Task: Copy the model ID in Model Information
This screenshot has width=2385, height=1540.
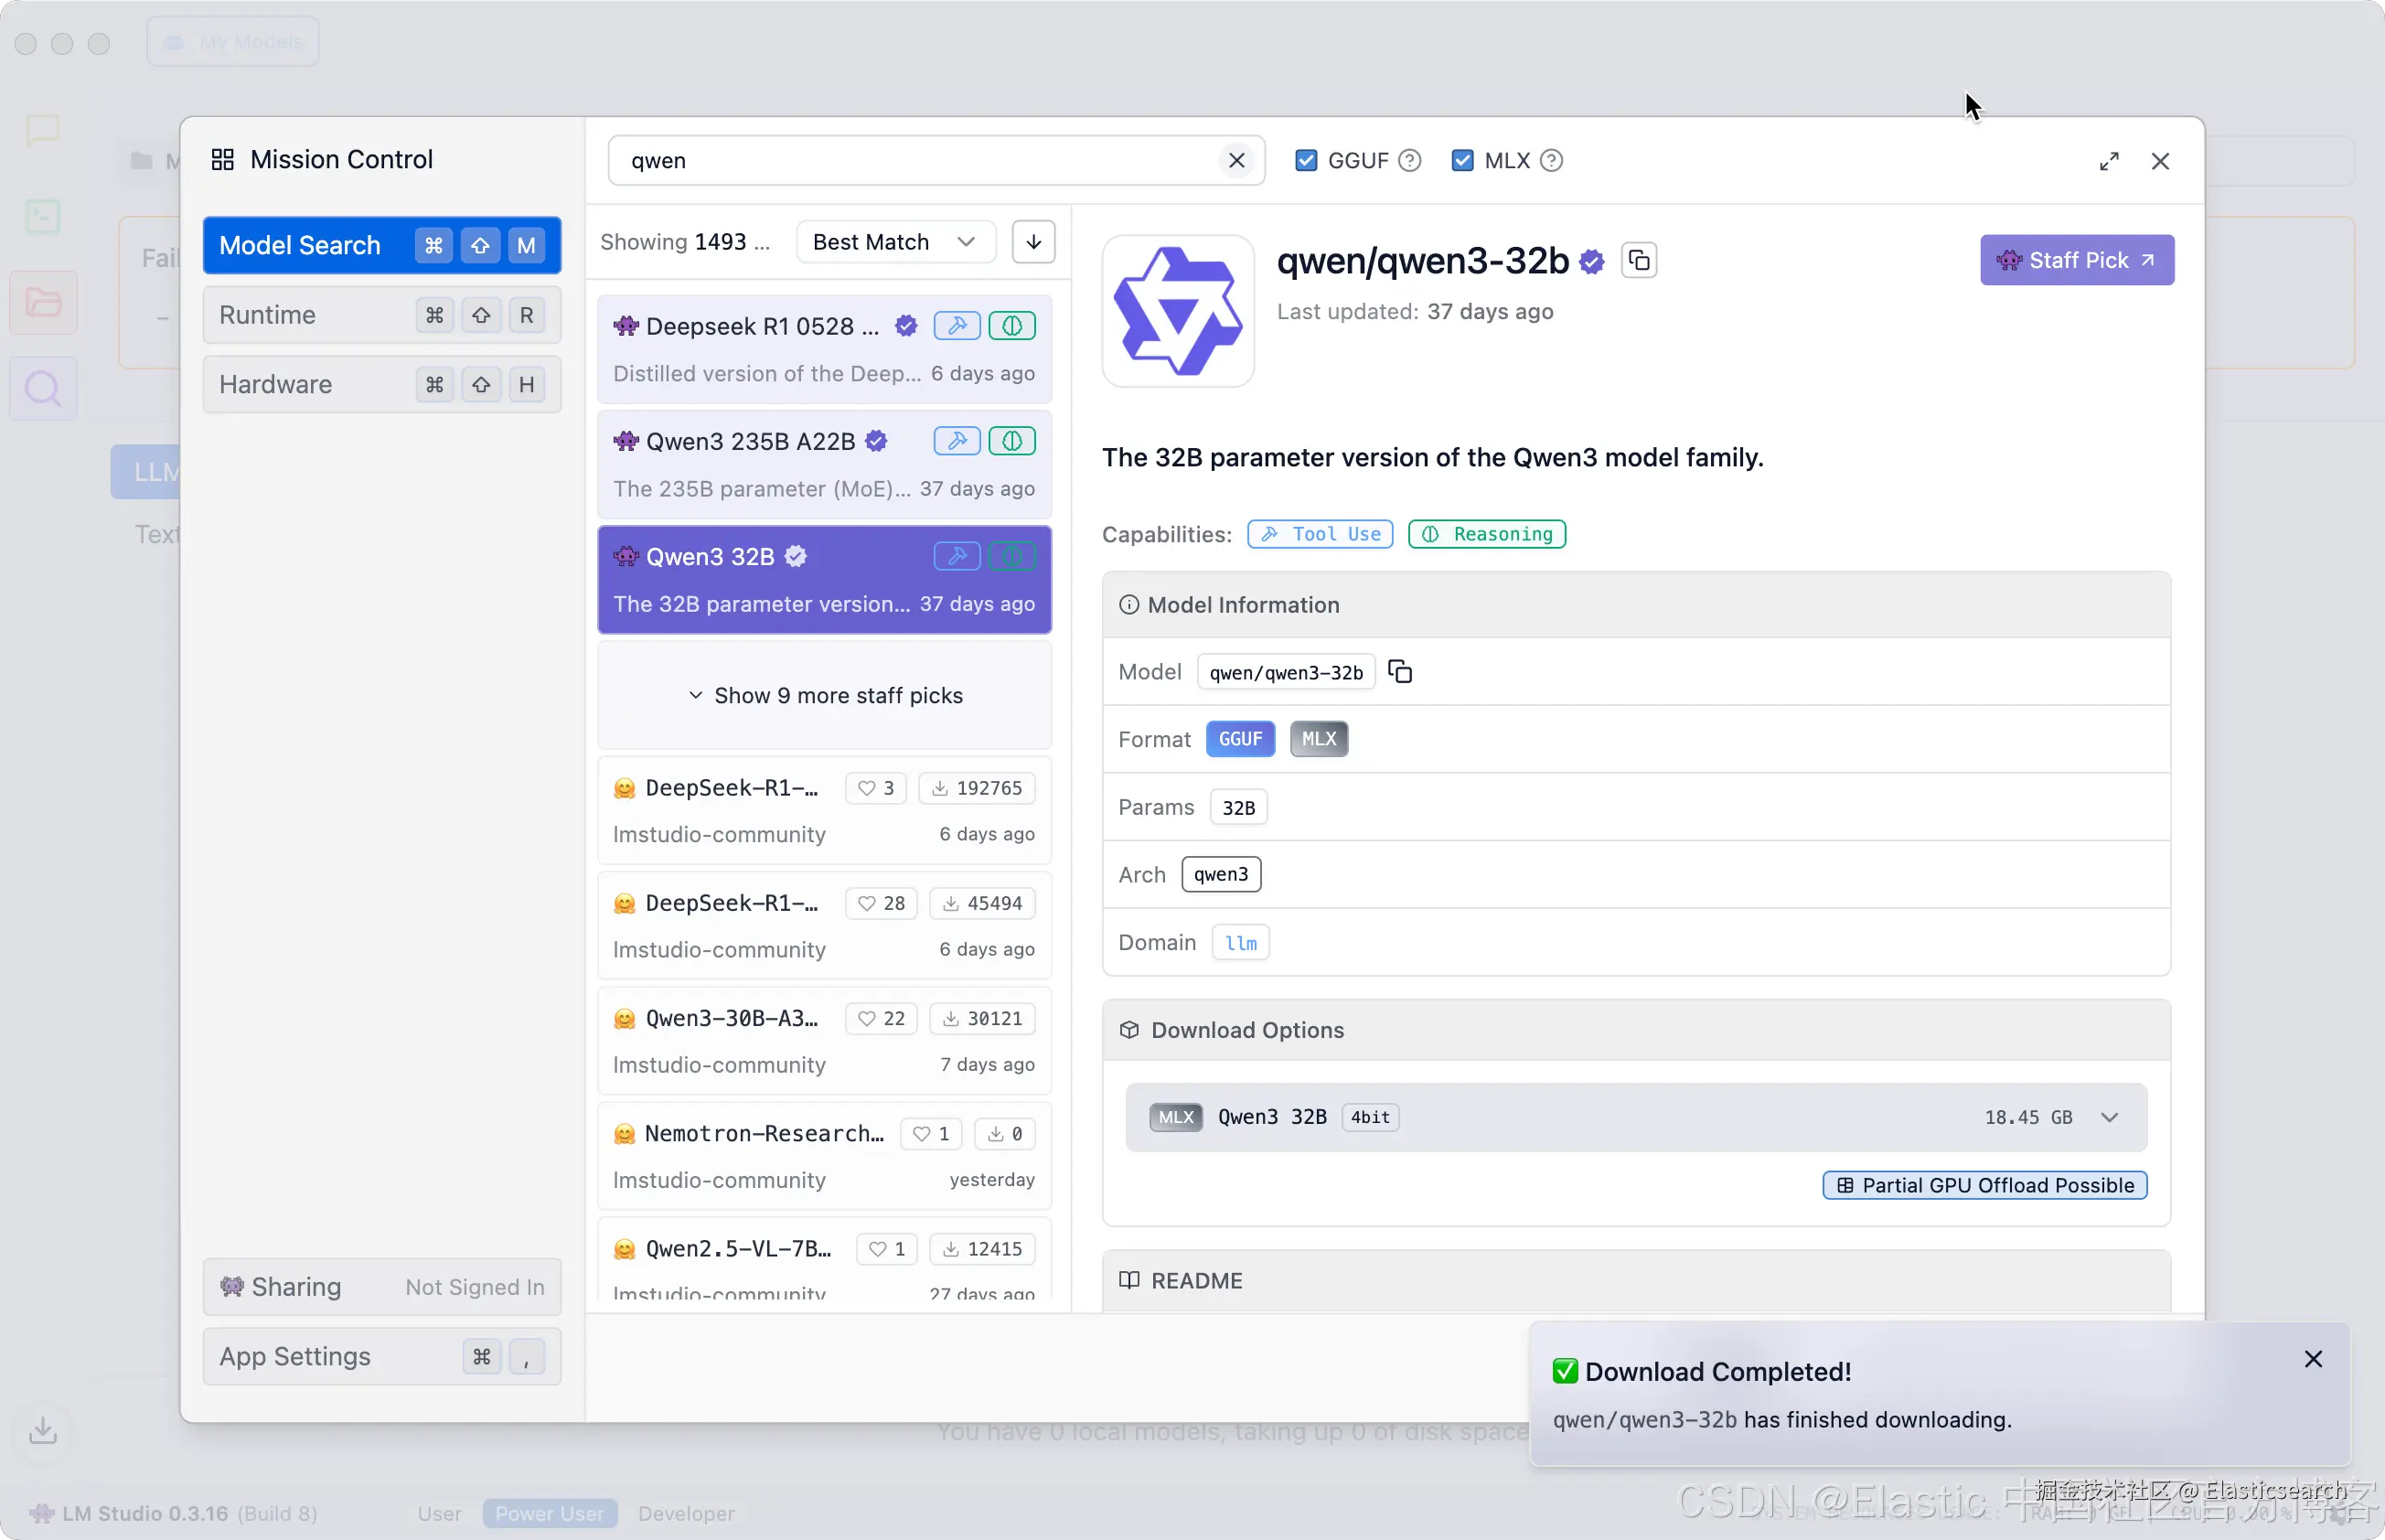Action: tap(1400, 672)
